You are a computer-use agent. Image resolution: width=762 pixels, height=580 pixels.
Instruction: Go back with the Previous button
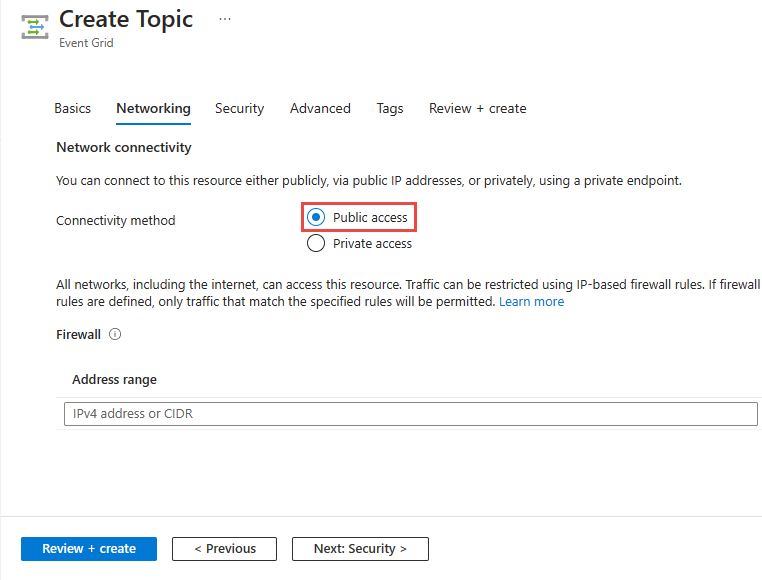pos(225,548)
